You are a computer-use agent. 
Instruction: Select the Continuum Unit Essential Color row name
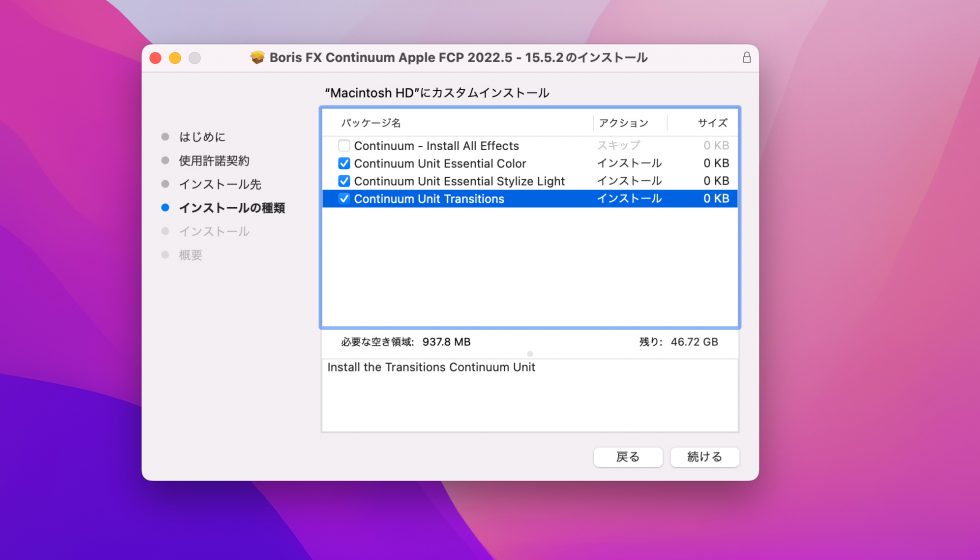(440, 163)
